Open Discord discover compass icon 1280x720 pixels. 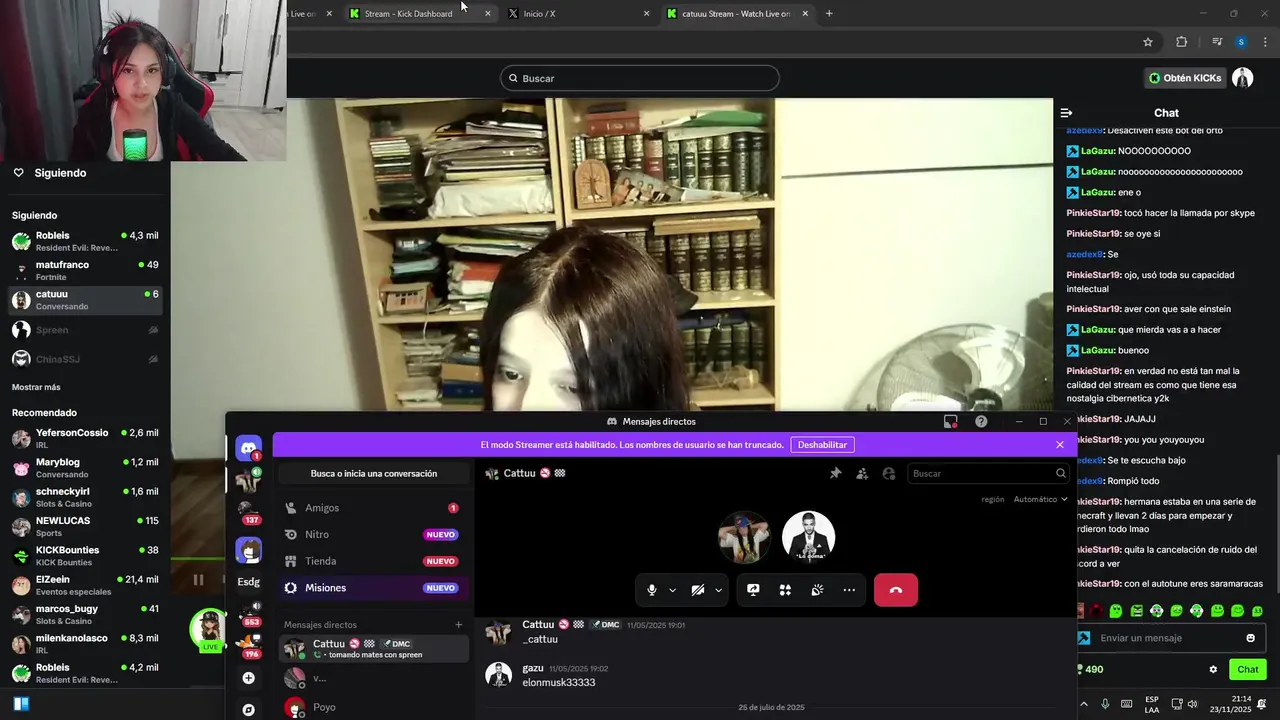pyautogui.click(x=249, y=709)
